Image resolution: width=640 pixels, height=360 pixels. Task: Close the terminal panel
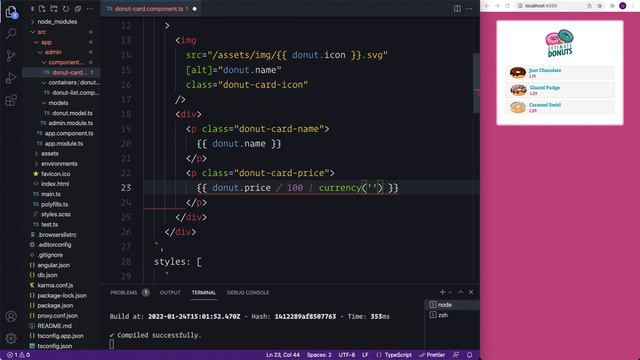click(471, 292)
